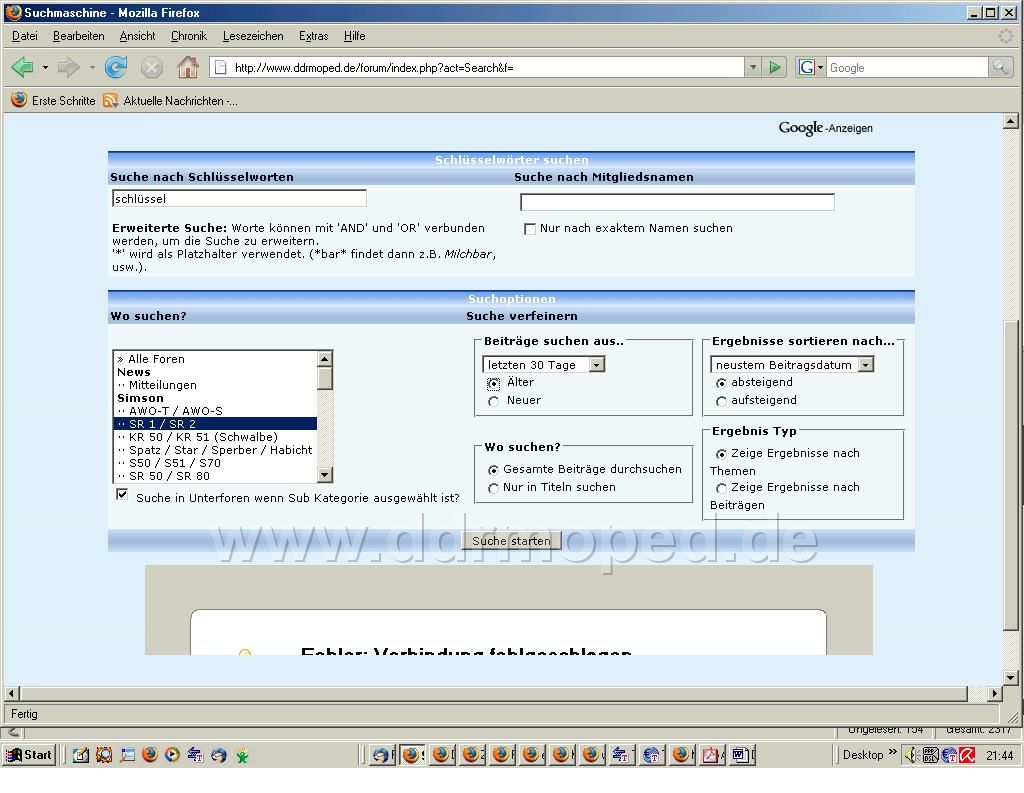The width and height of the screenshot is (1024, 793).
Task: Select the 'Neuer' radio button
Action: (x=494, y=401)
